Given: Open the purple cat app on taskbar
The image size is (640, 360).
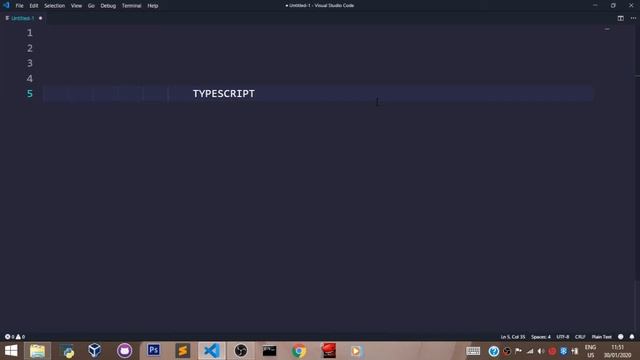Looking at the screenshot, I should 124,351.
